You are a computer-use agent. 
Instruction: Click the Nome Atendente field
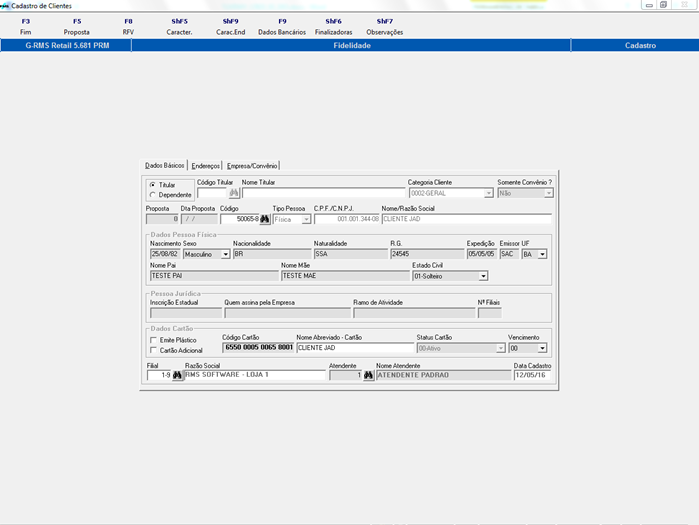[443, 375]
